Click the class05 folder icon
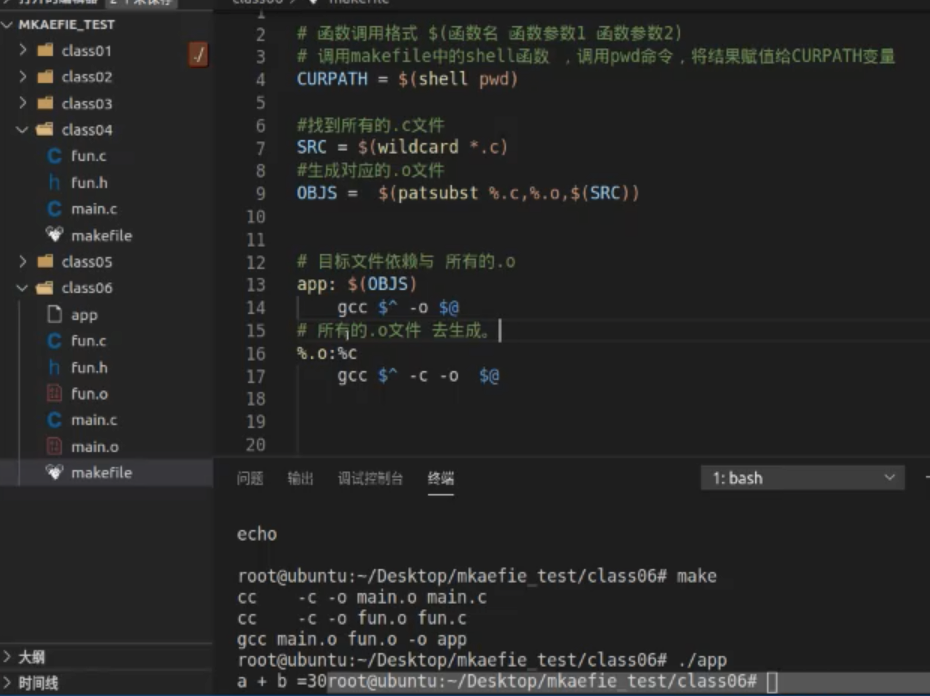Screen dimensions: 930x696 click(45, 261)
